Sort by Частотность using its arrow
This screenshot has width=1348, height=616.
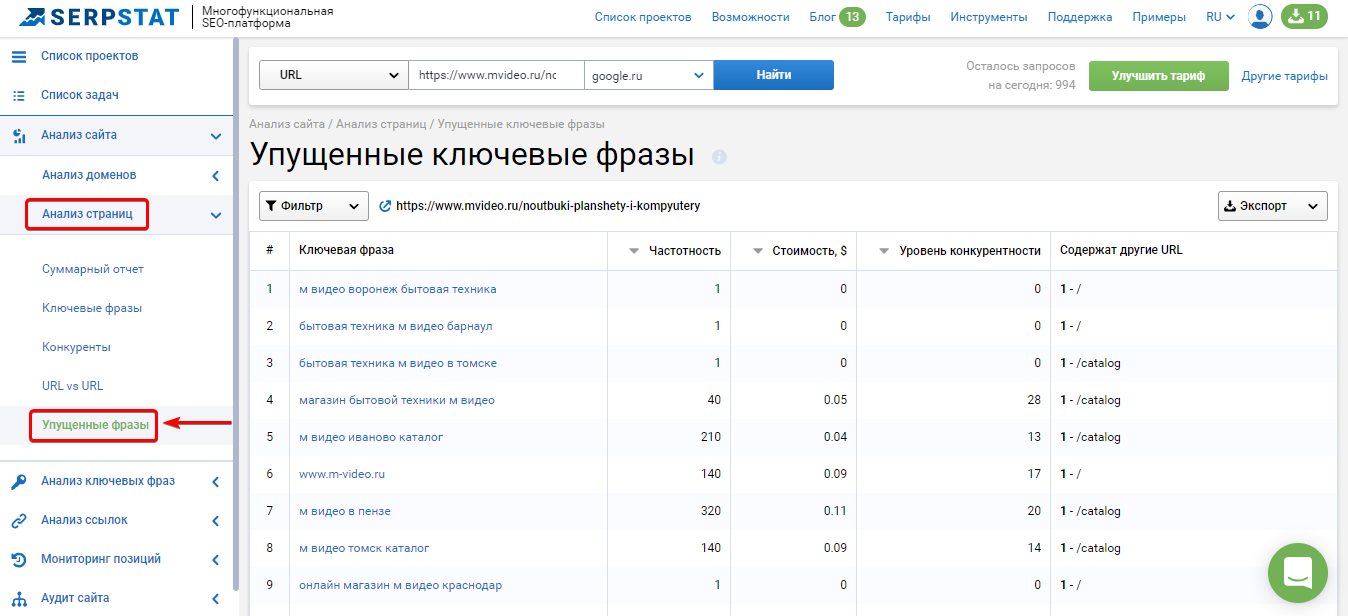634,251
